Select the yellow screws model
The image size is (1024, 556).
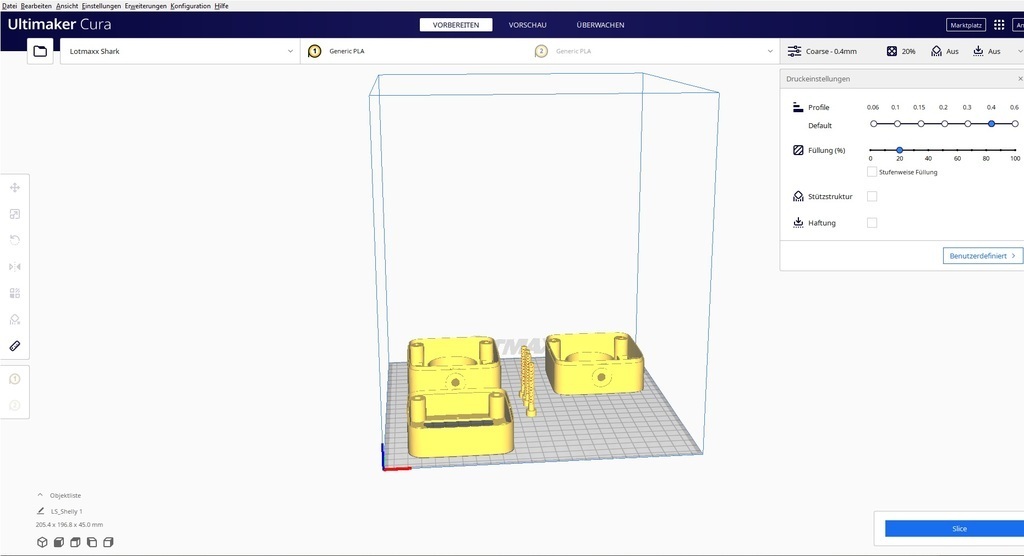tap(527, 380)
